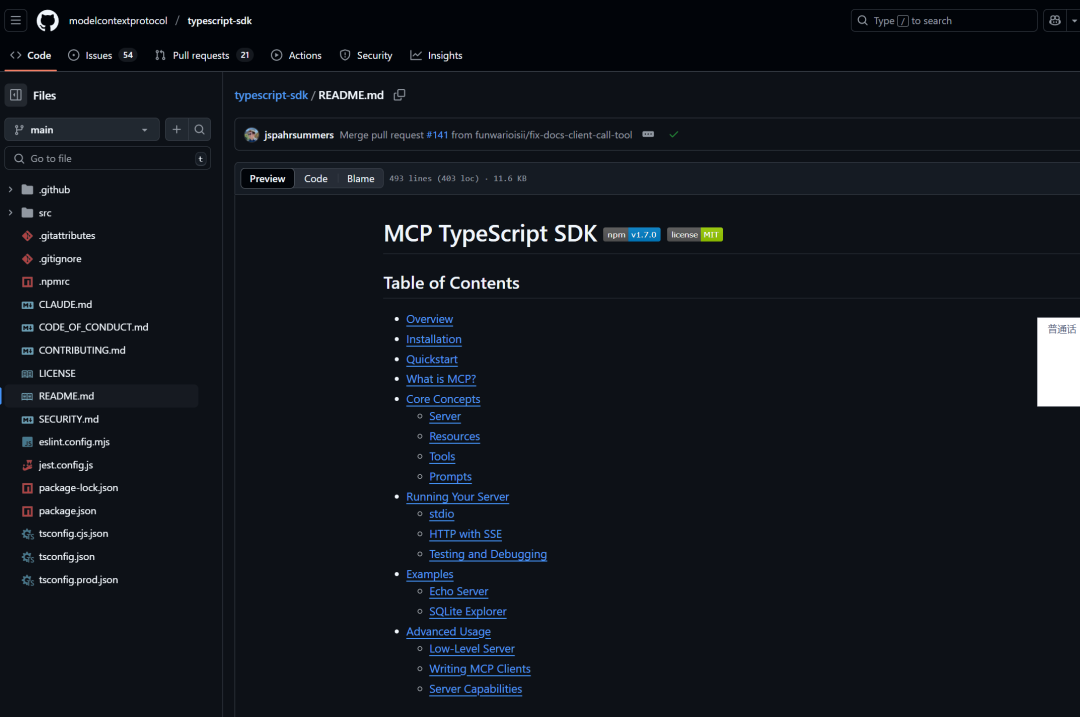Go to GitHub homepage logo

coord(48,21)
